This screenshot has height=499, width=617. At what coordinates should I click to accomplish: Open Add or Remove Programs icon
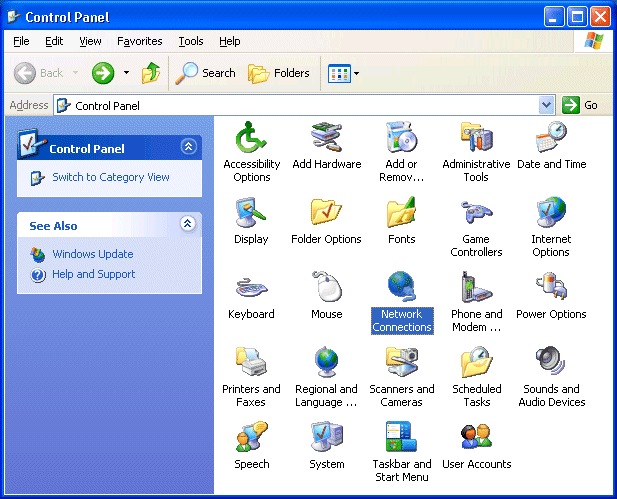point(401,138)
